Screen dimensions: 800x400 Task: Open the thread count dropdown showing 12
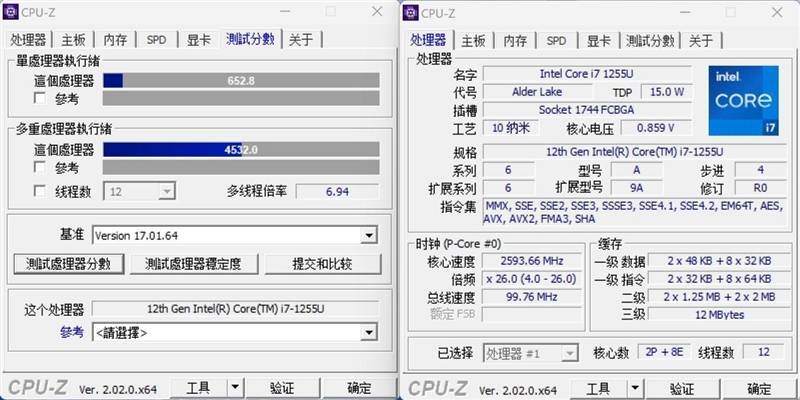(x=140, y=192)
